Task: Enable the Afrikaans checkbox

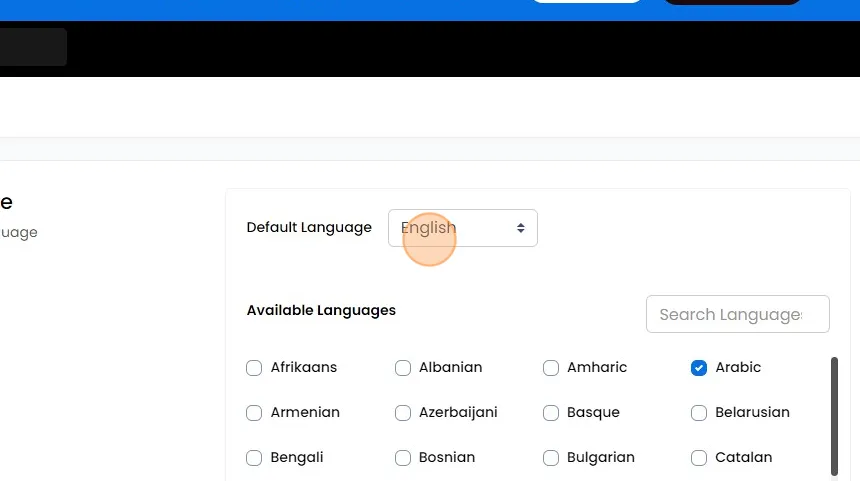Action: pos(254,367)
